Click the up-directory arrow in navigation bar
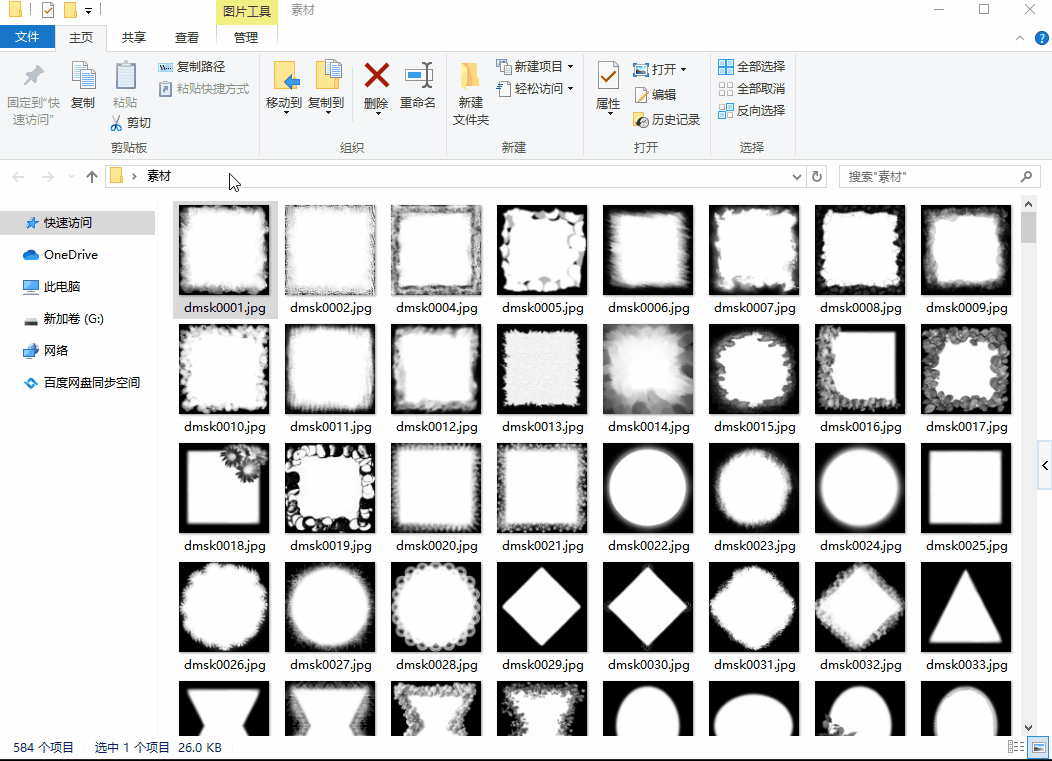Image resolution: width=1052 pixels, height=761 pixels. 92,177
